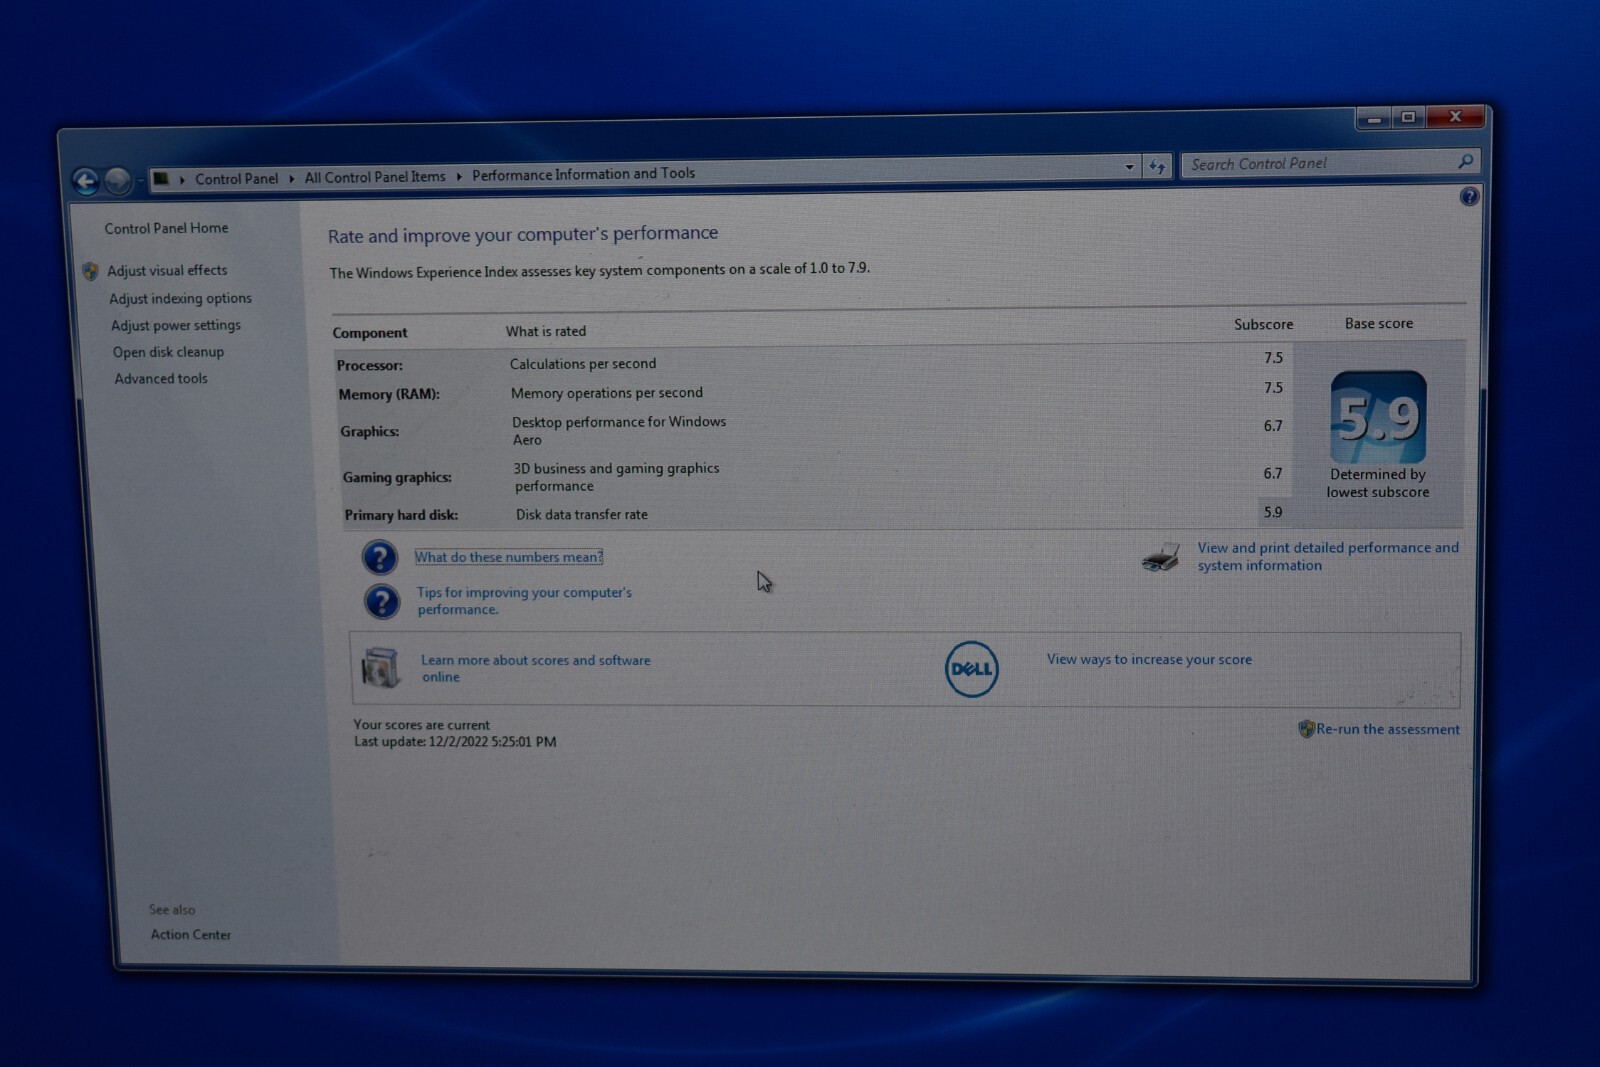Click the refresh button beside address bar

click(x=1157, y=167)
